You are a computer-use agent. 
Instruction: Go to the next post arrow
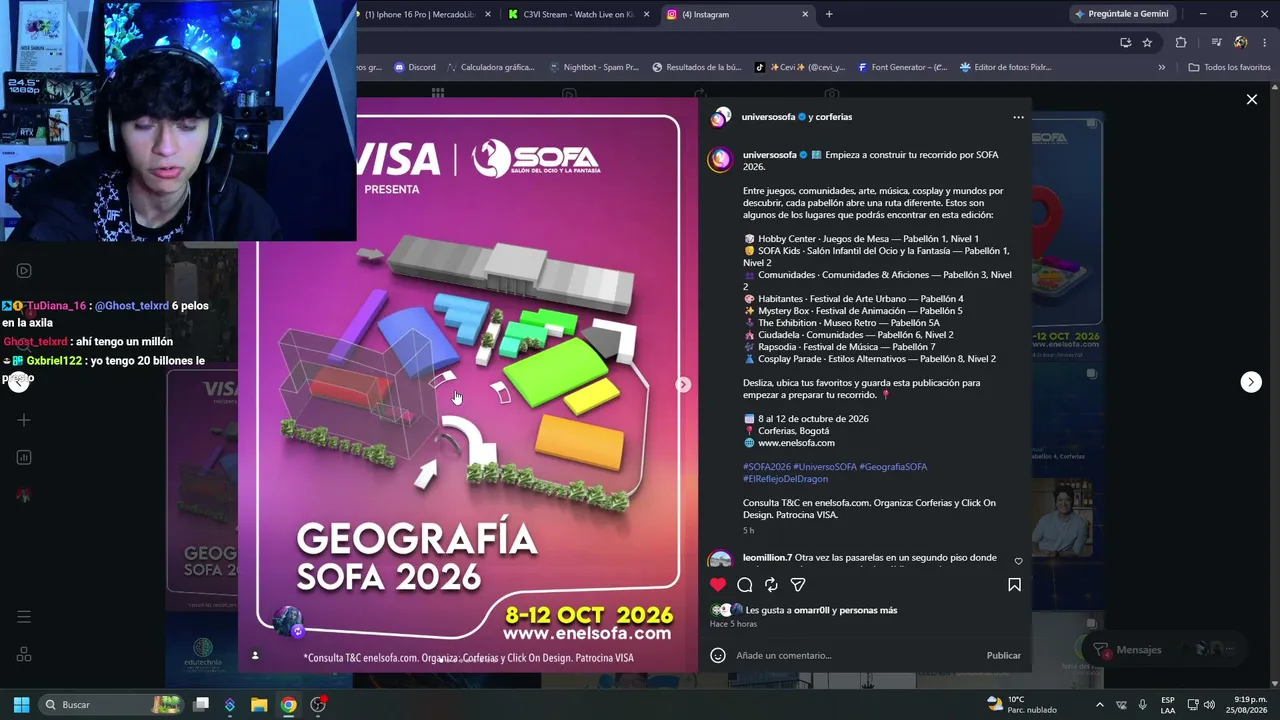pyautogui.click(x=1251, y=382)
